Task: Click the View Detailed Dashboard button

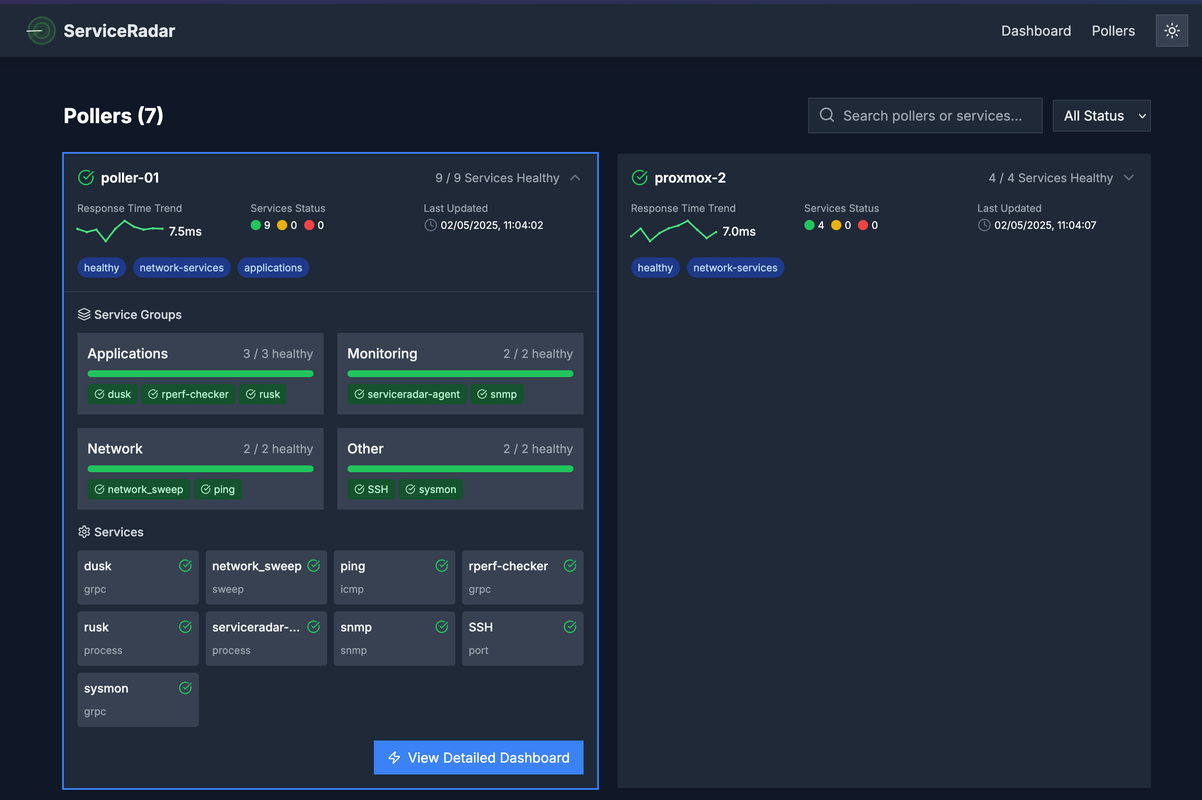Action: [478, 758]
